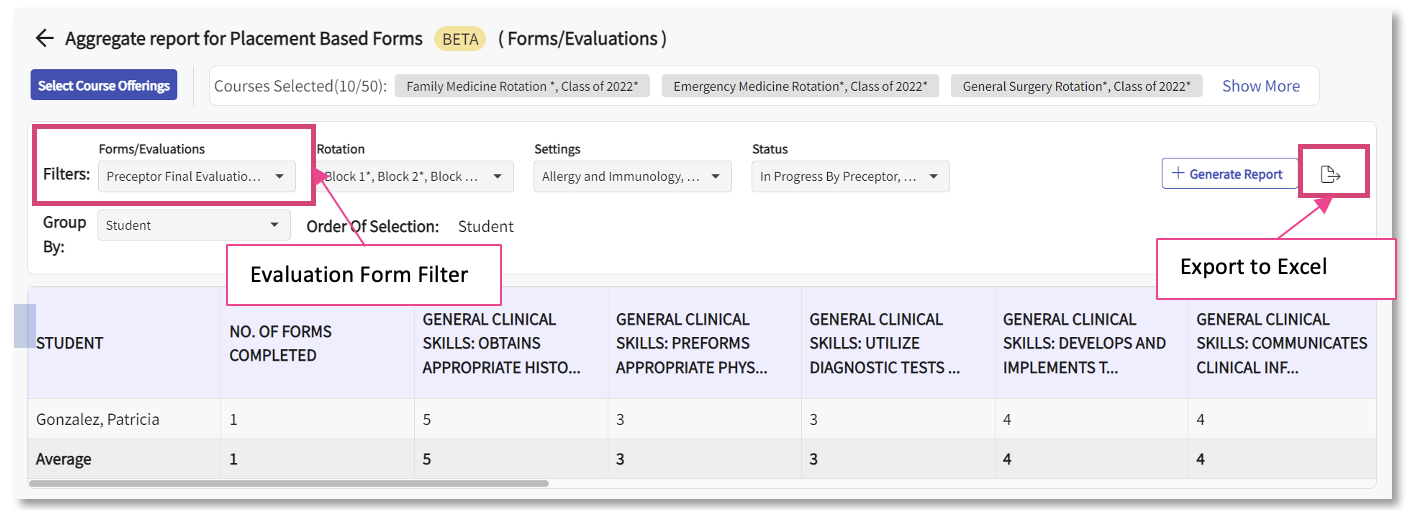1408x510 pixels.
Task: Click Select Course Offerings button
Action: point(104,86)
